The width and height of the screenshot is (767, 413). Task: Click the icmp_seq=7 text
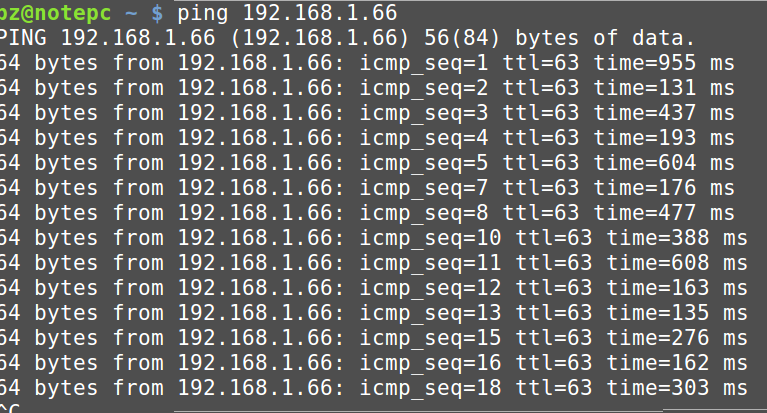click(424, 188)
